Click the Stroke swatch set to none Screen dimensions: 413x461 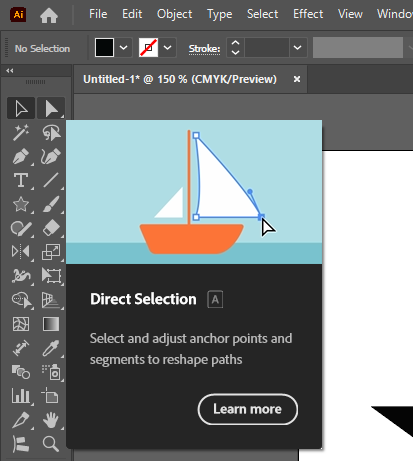[148, 48]
